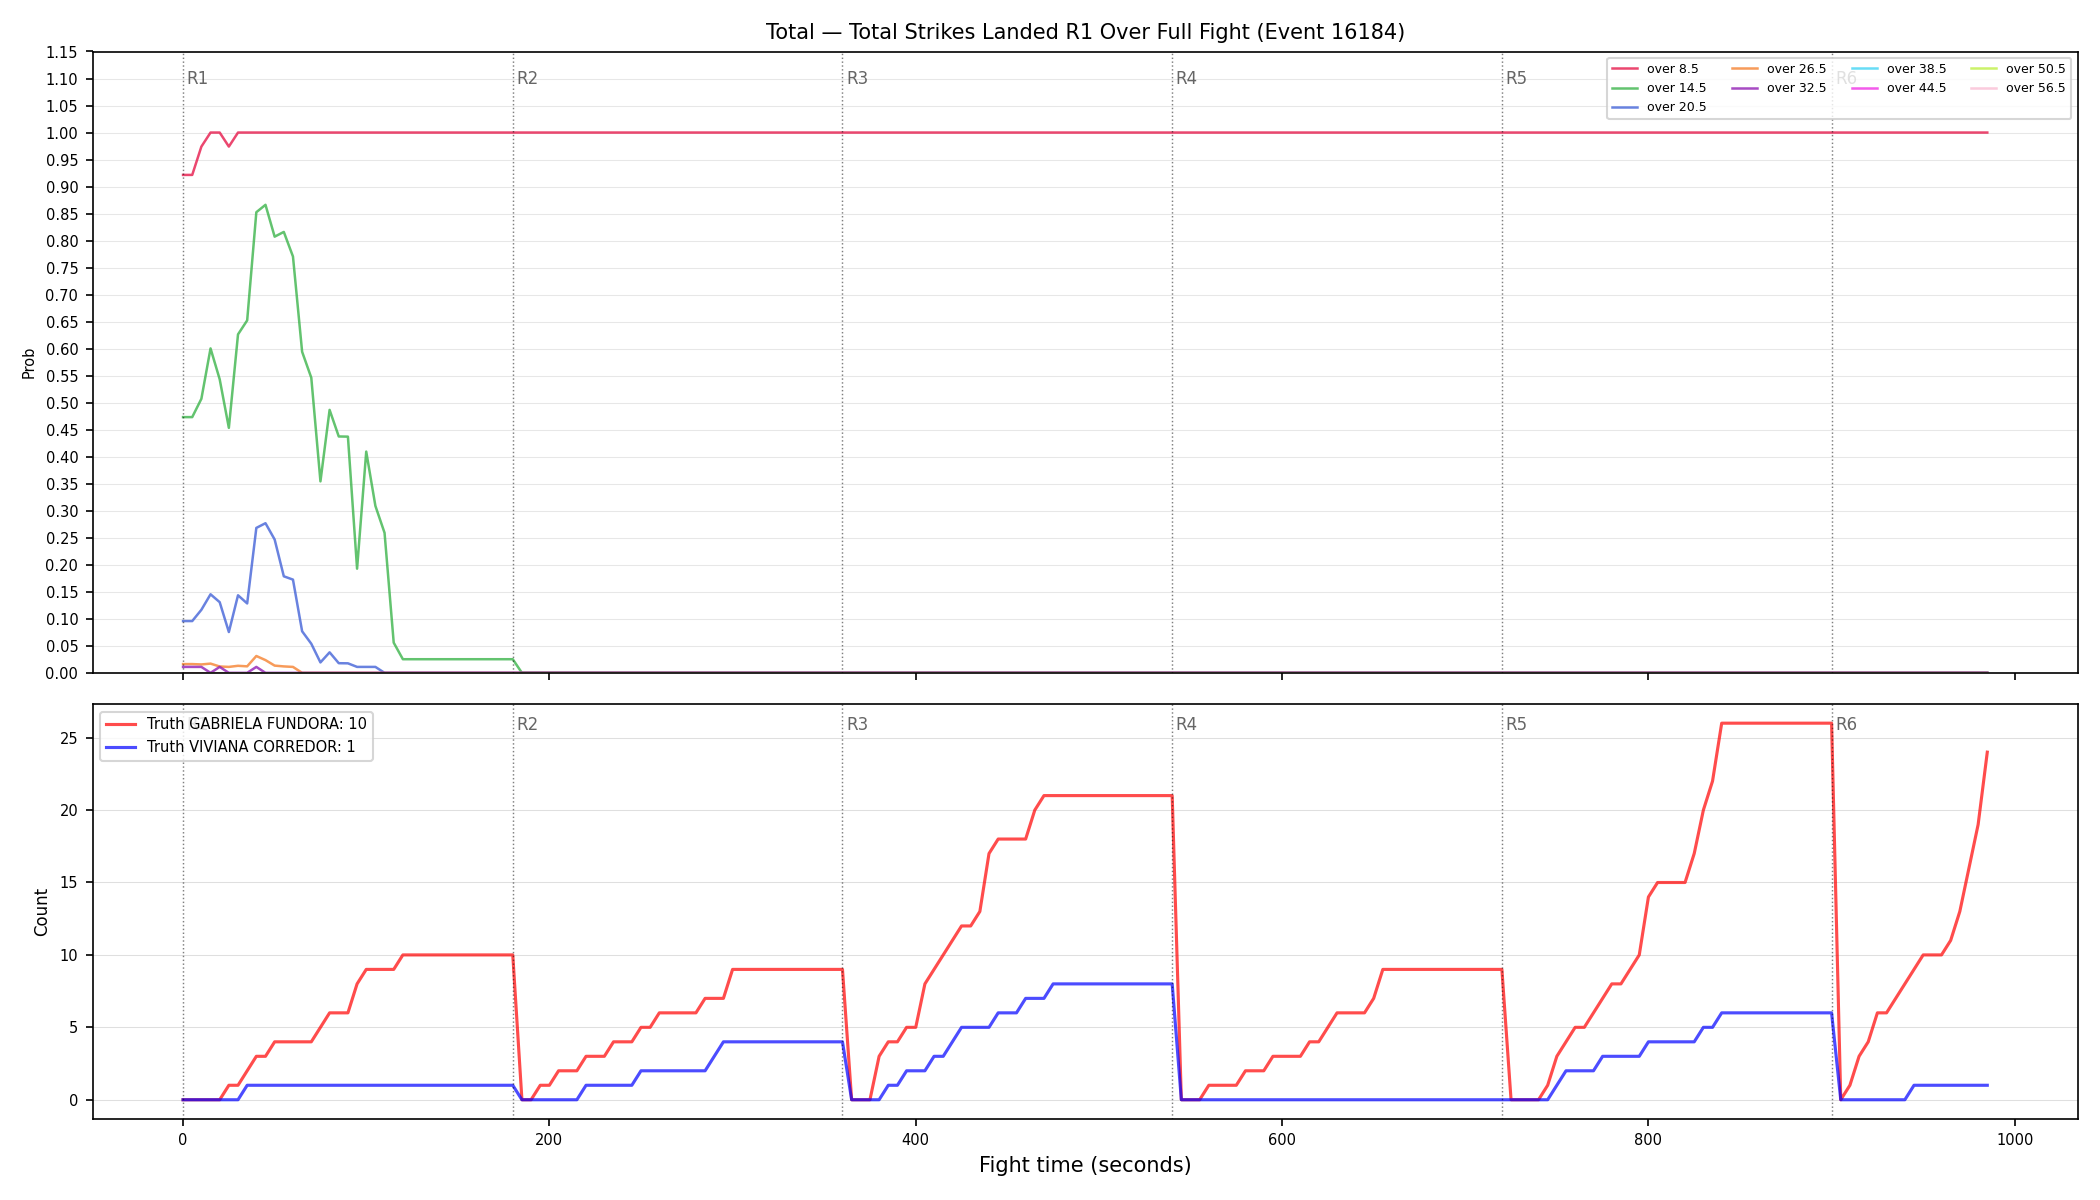The image size is (2100, 1200).
Task: Click the blue Corredor plateau at 8 in R3
Action: pyautogui.click(x=1112, y=984)
